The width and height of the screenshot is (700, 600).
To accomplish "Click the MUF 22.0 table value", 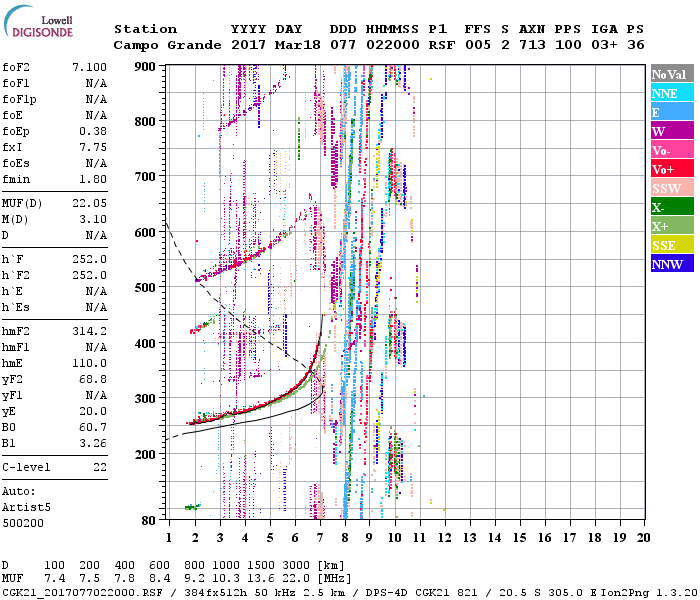I will pyautogui.click(x=296, y=579).
